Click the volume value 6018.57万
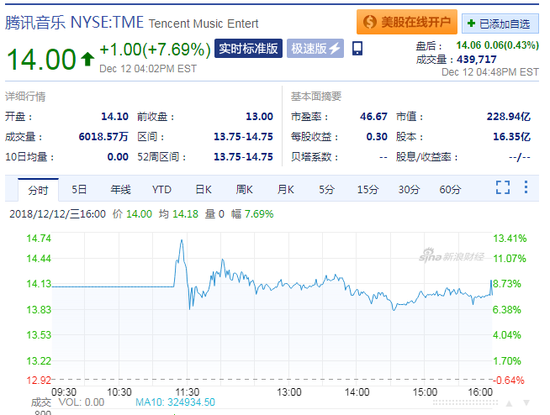Image resolution: width=550 pixels, height=415 pixels. click(103, 136)
